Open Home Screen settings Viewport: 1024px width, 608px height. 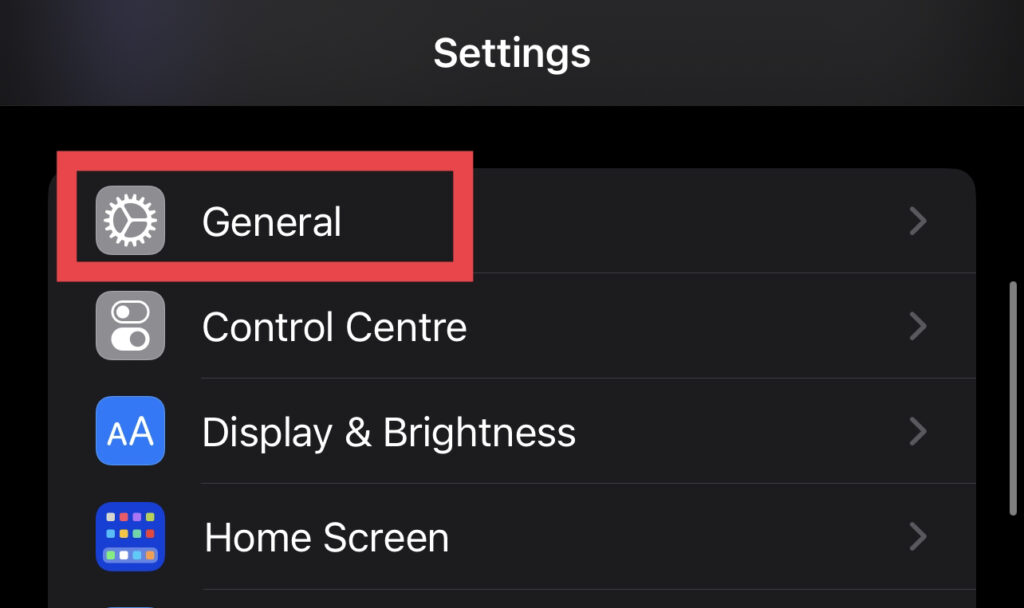pos(400,537)
